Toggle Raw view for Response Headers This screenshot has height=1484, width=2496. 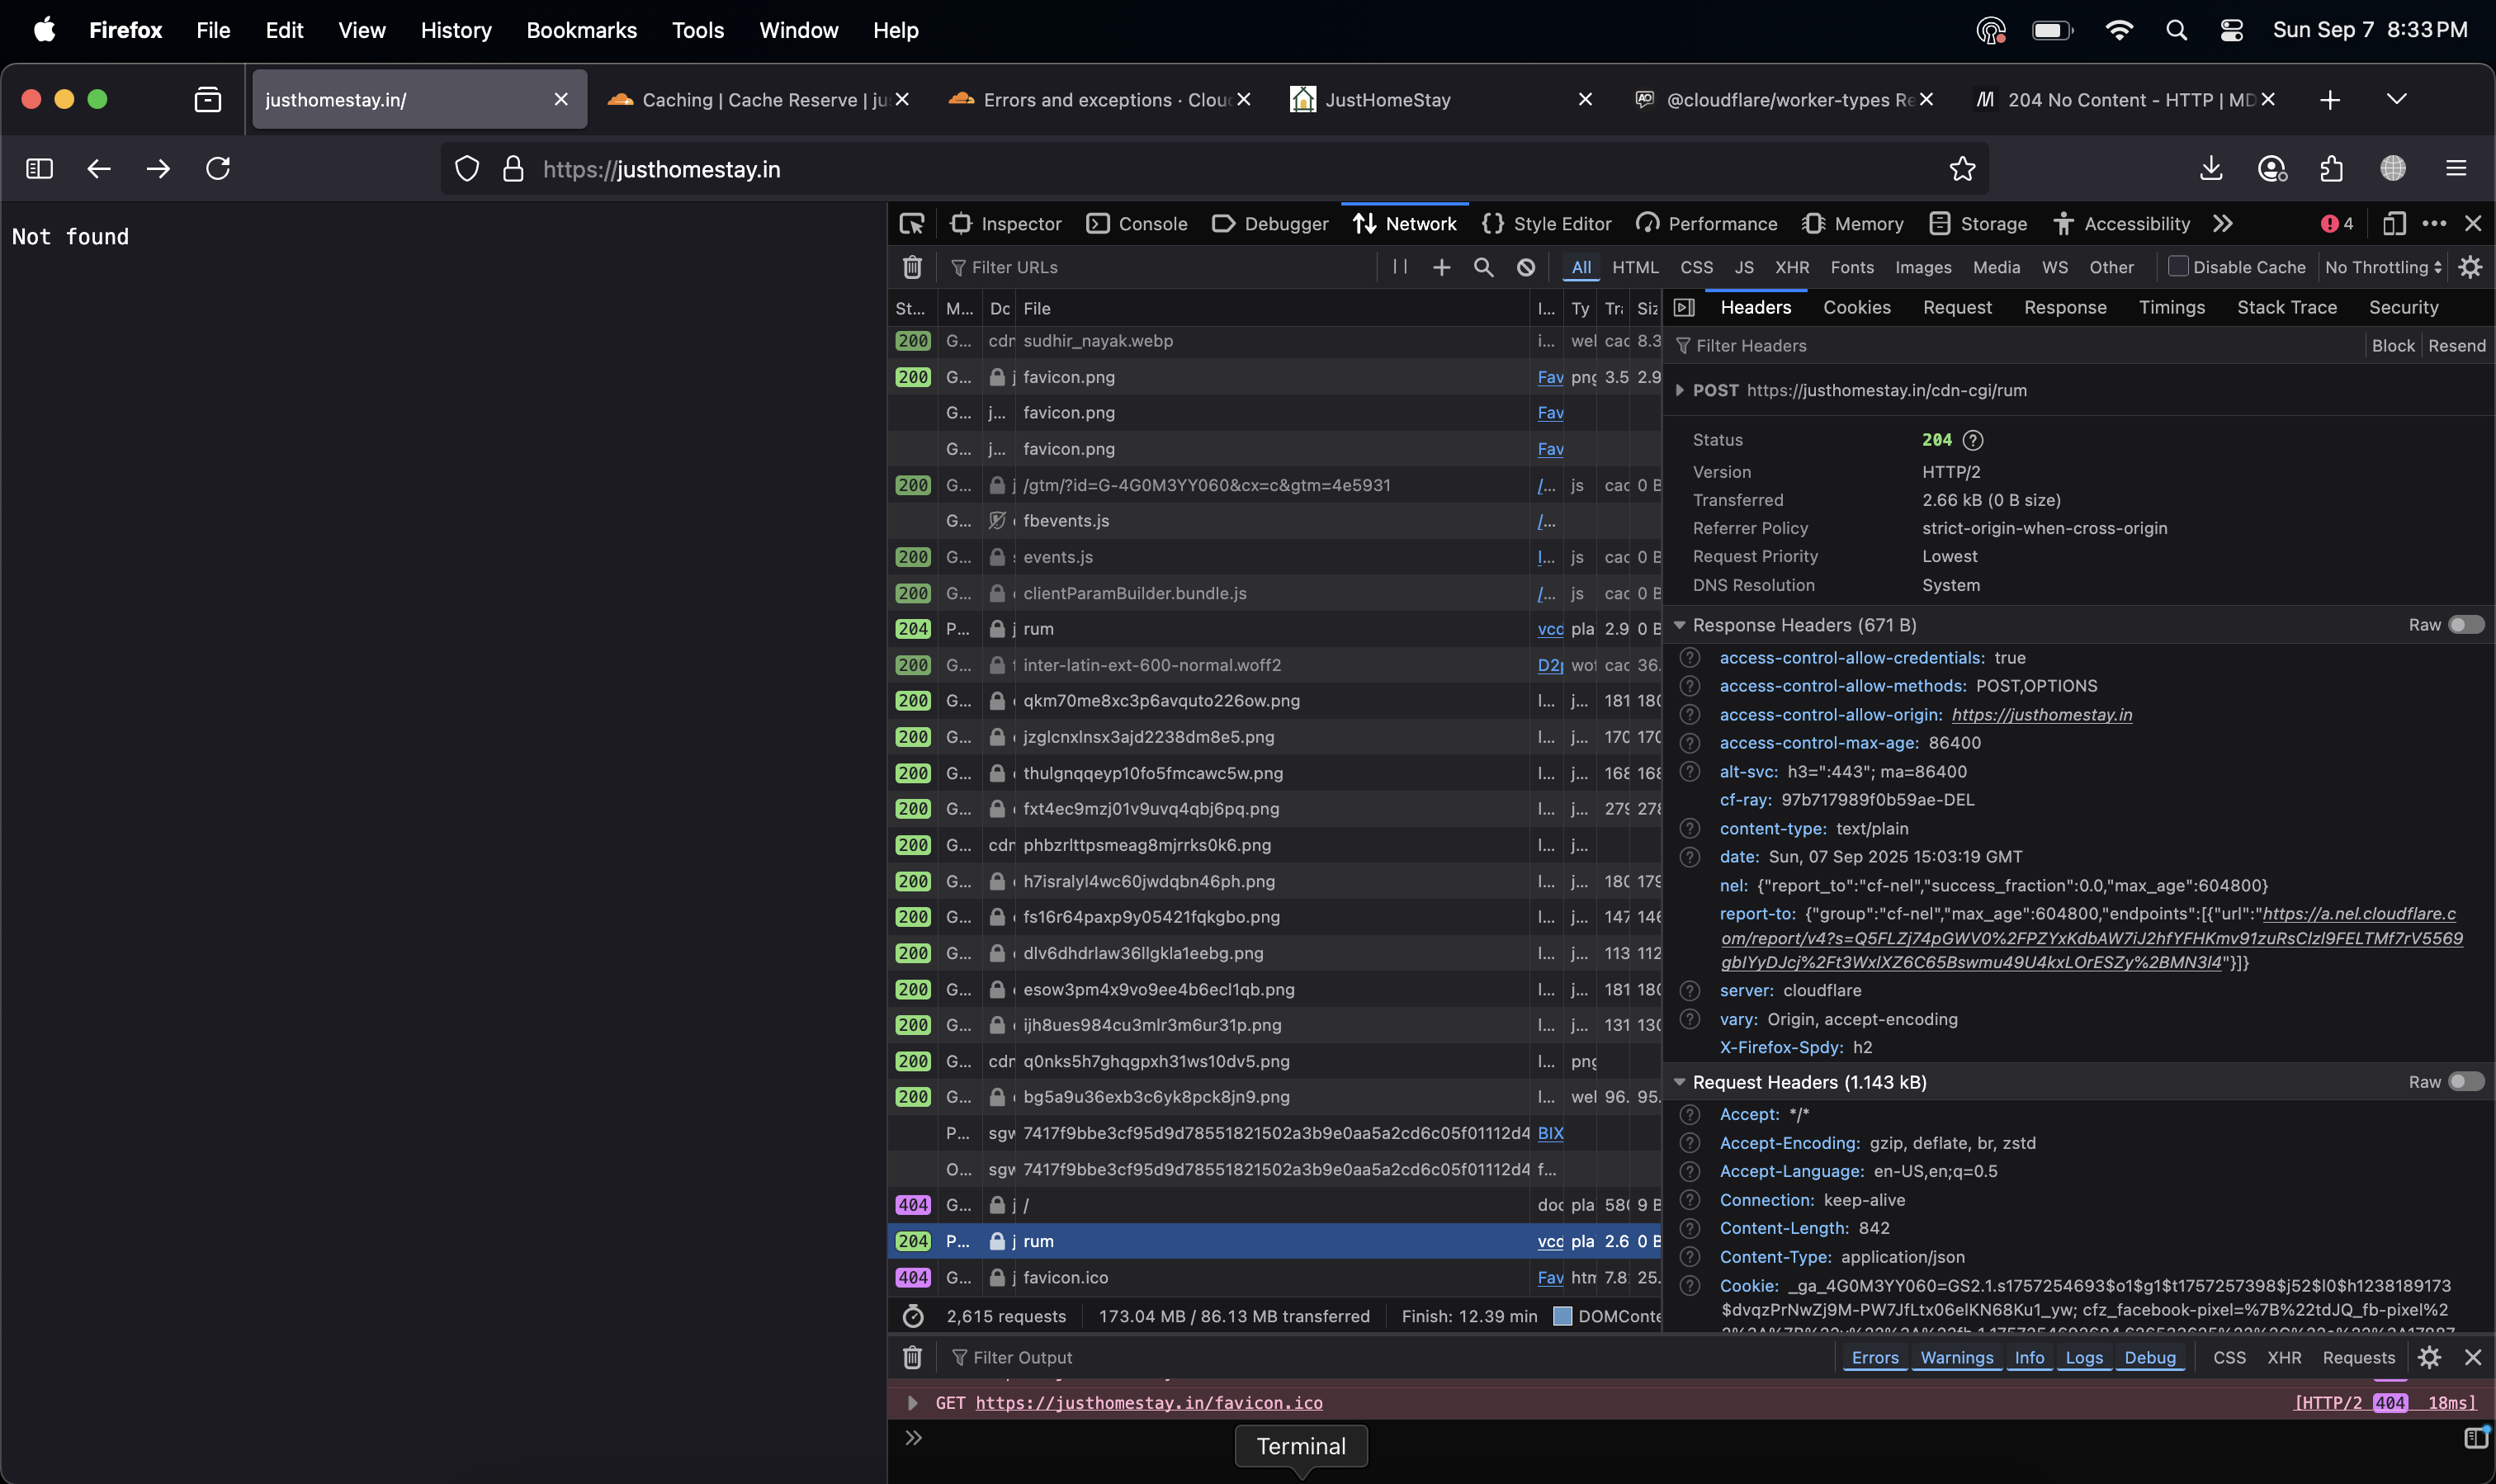coord(2464,625)
